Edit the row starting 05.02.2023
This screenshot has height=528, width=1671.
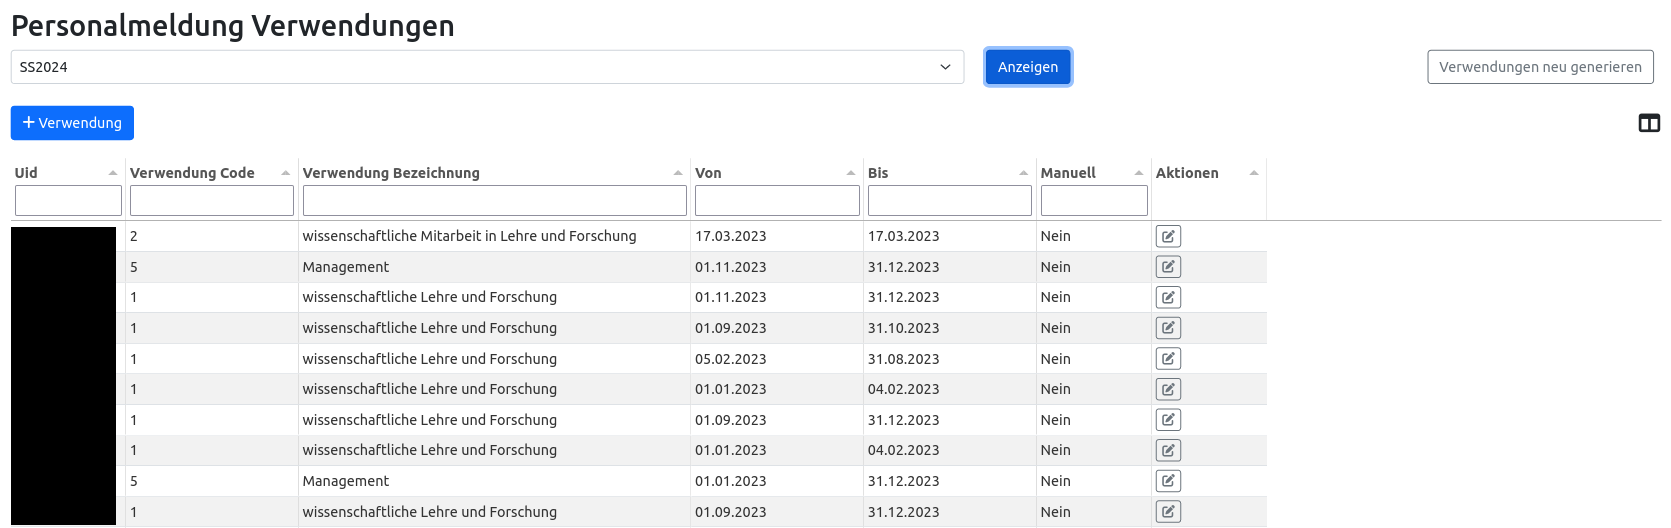(x=1167, y=359)
